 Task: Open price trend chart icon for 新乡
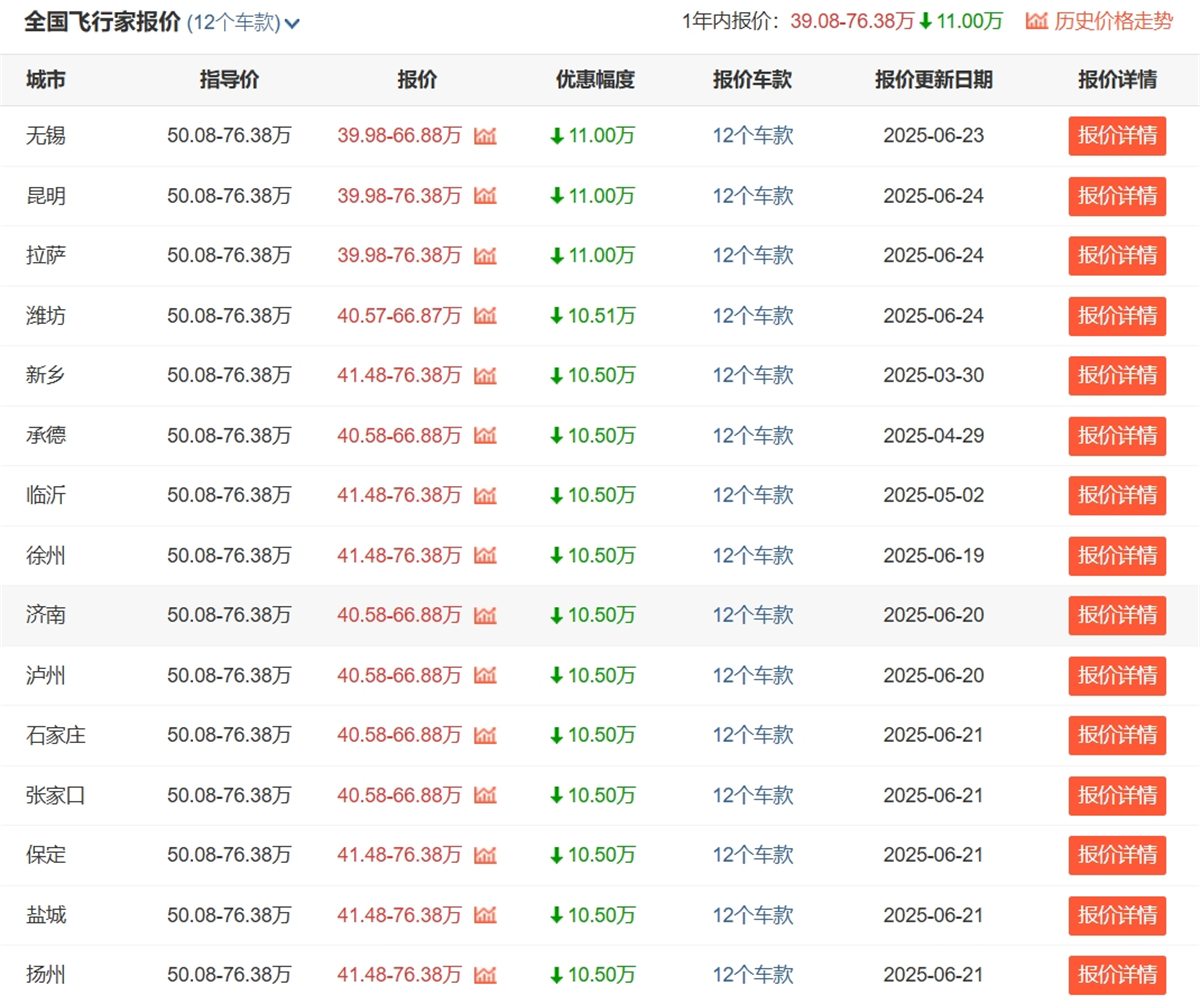485,376
